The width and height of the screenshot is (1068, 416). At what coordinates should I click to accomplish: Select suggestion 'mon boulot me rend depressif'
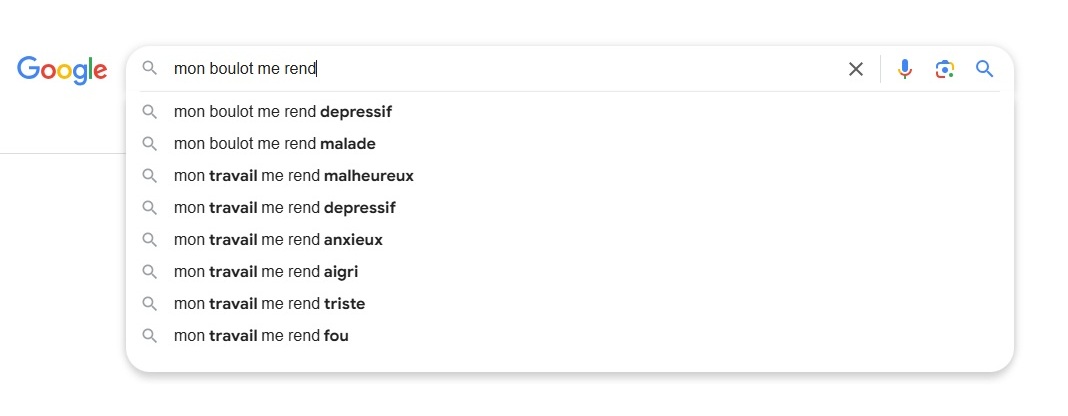pos(283,112)
